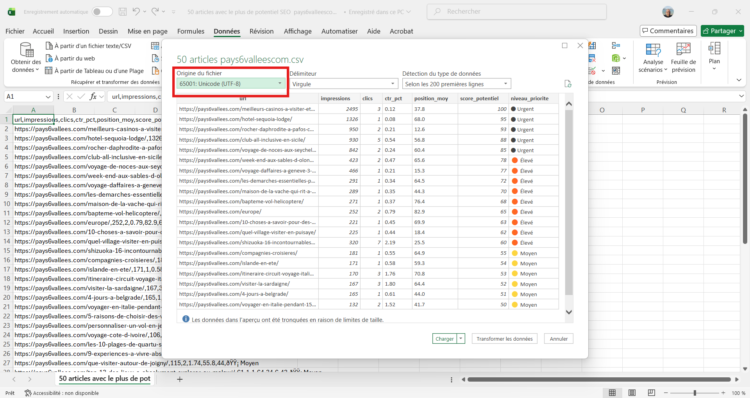750x398 pixels.
Task: Confirm formula entry with the checkmark icon
Action: (x=81, y=97)
